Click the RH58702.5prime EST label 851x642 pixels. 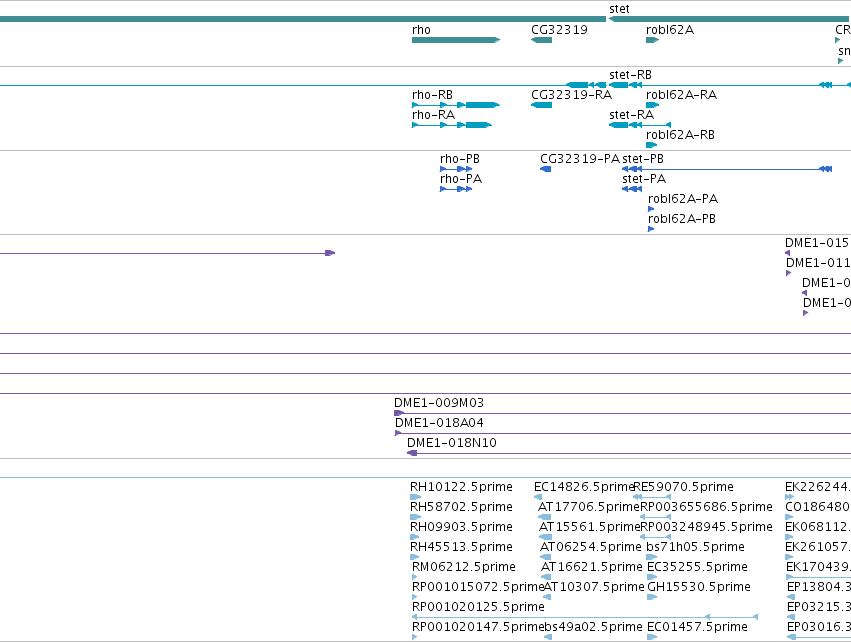461,507
